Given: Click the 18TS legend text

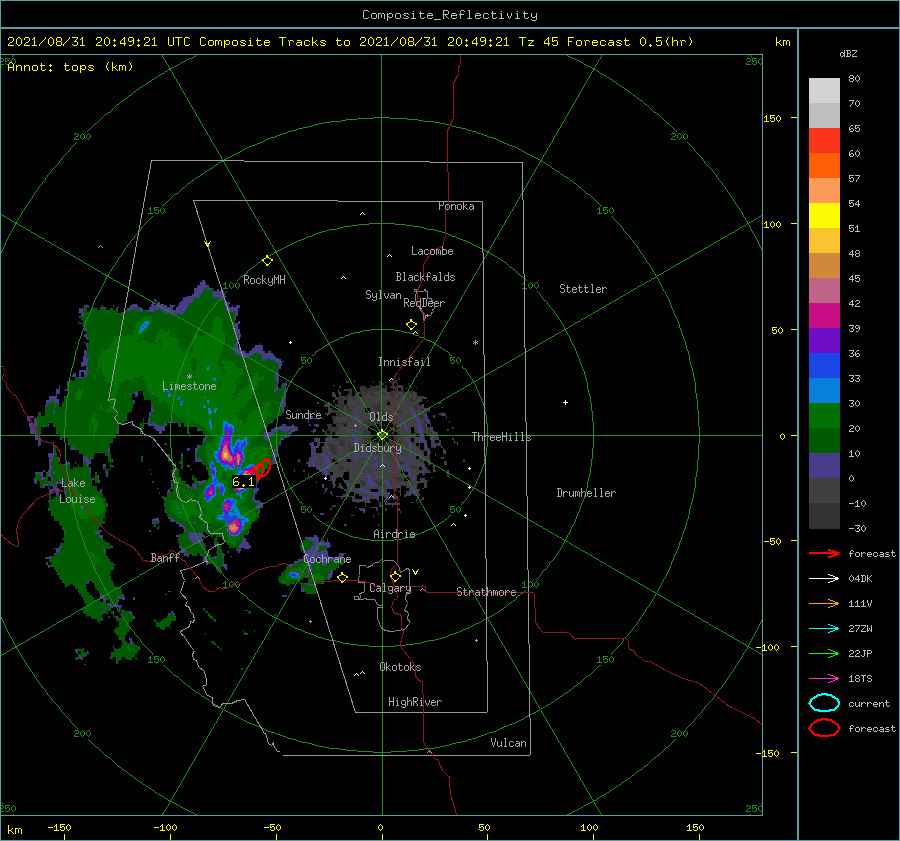Looking at the screenshot, I should pyautogui.click(x=860, y=679).
